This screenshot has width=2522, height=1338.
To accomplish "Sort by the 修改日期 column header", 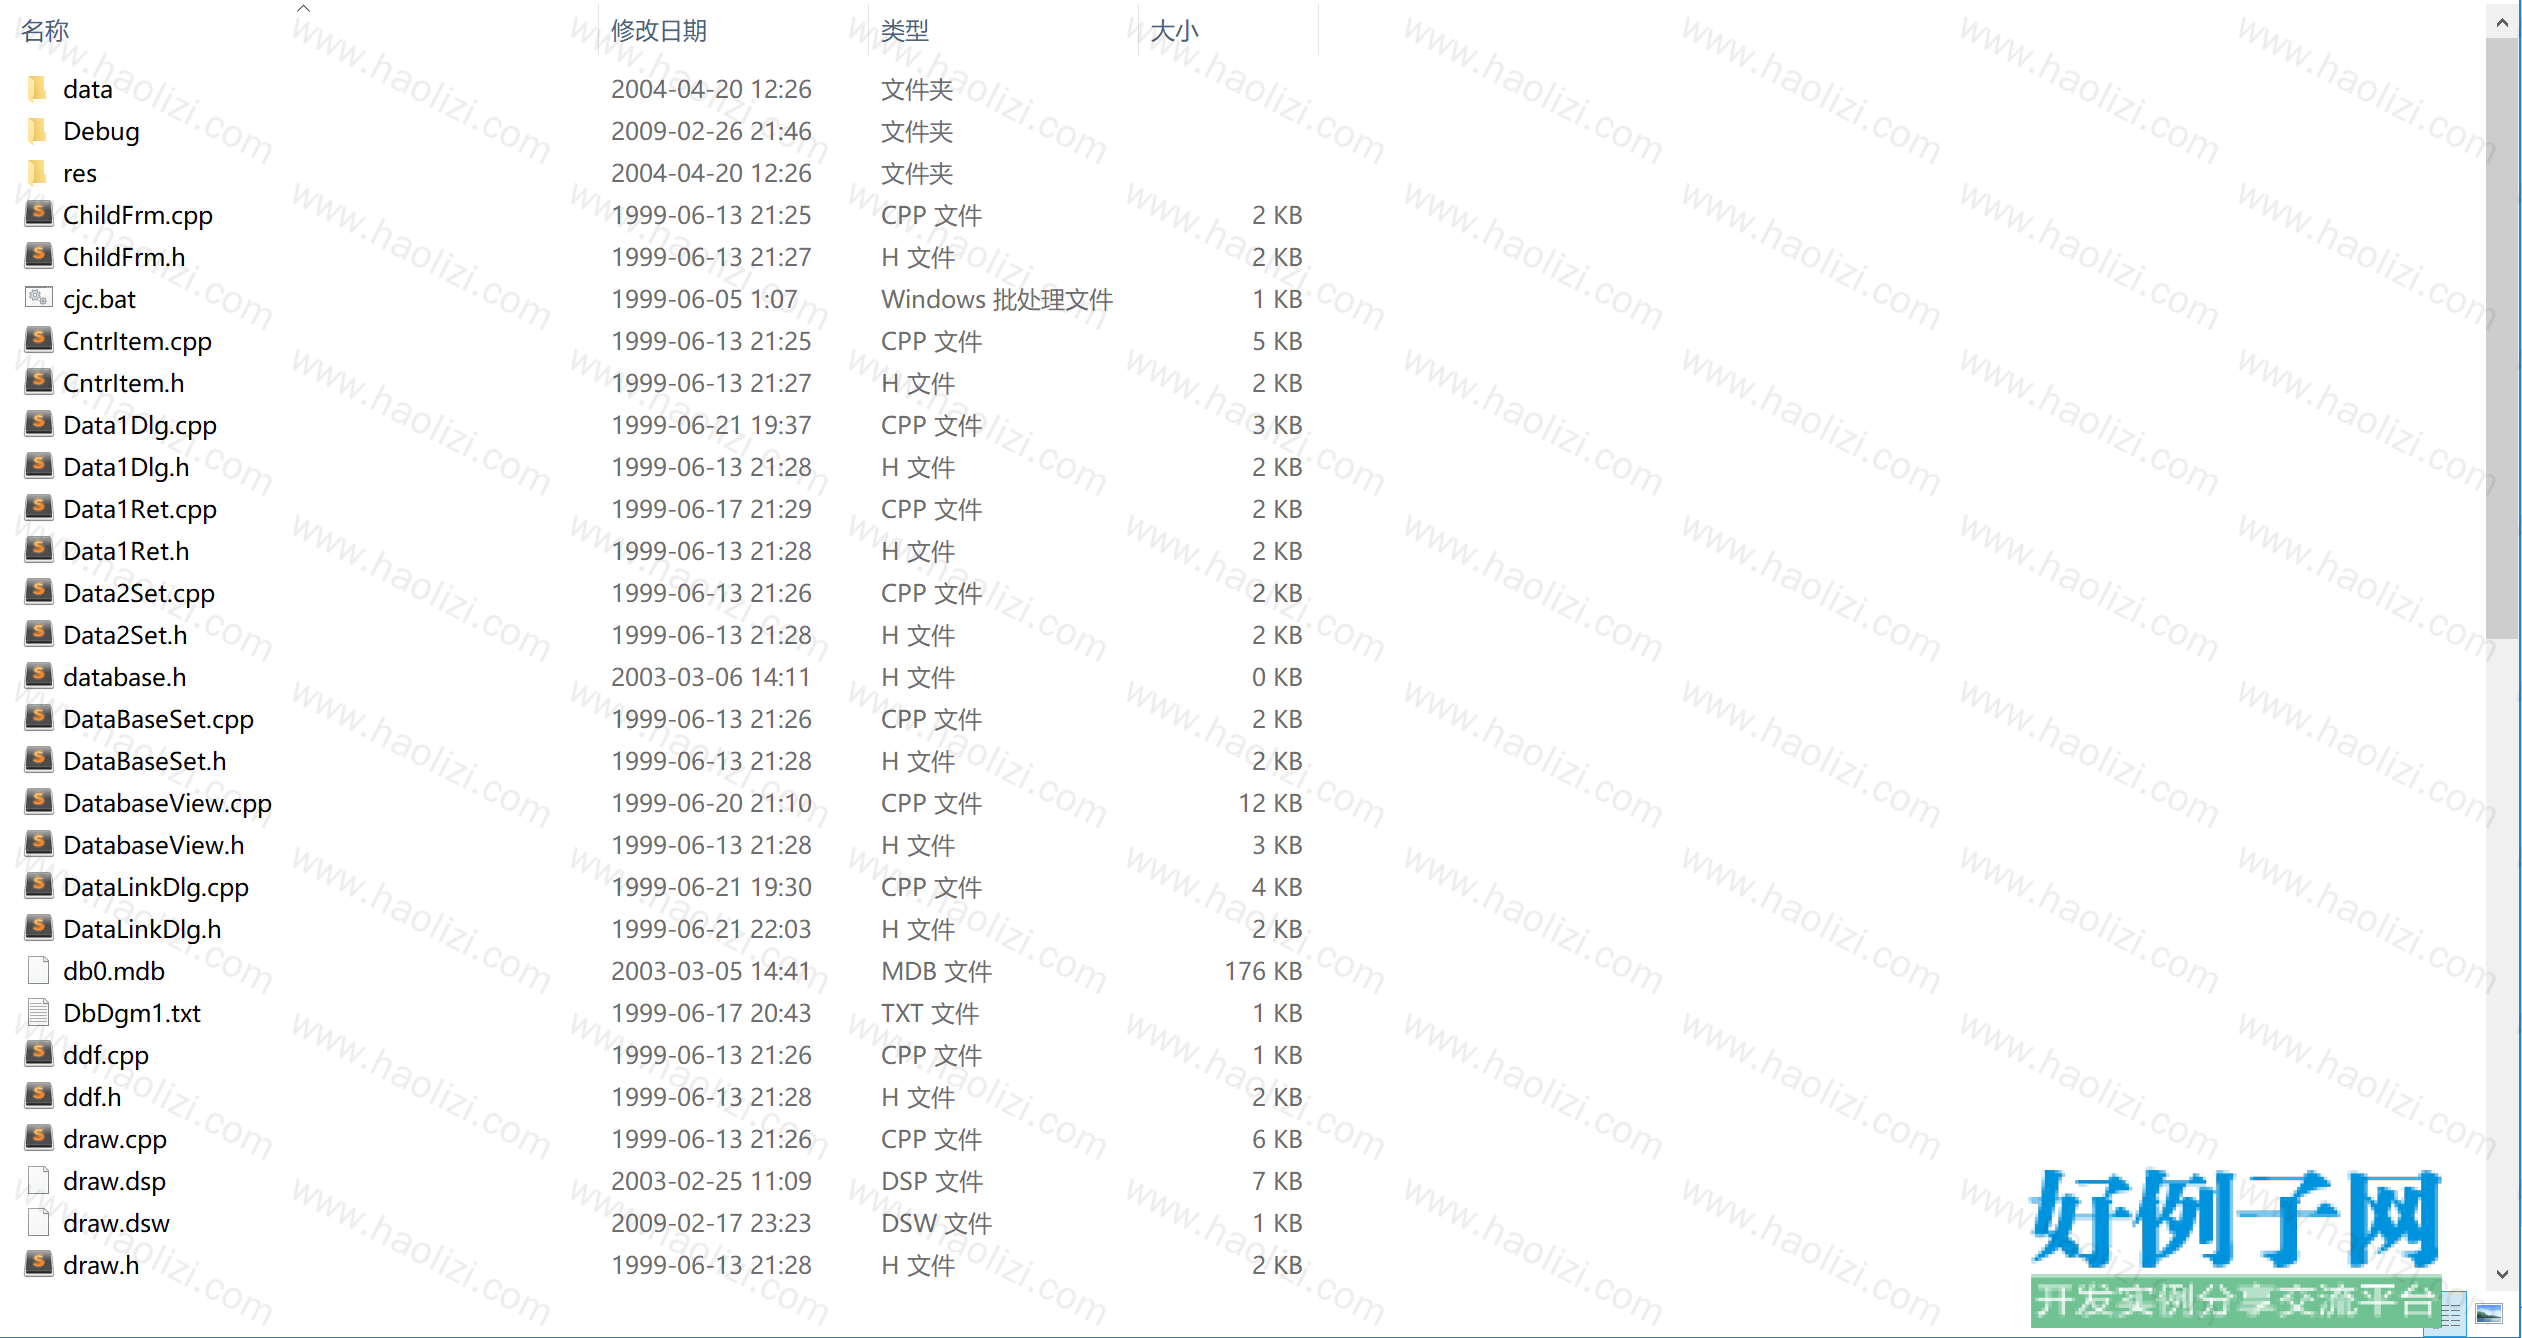I will [x=658, y=31].
